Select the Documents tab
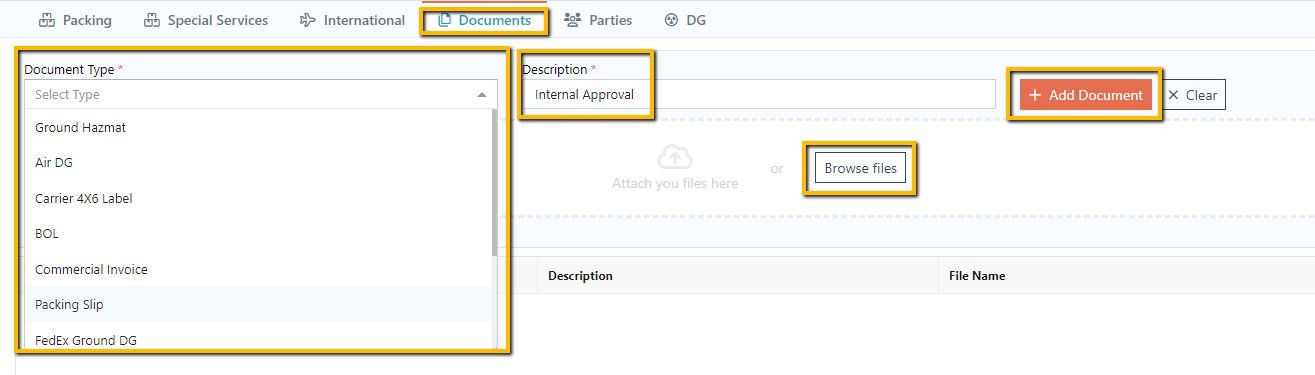Viewport: 1315px width, 375px height. pos(484,20)
